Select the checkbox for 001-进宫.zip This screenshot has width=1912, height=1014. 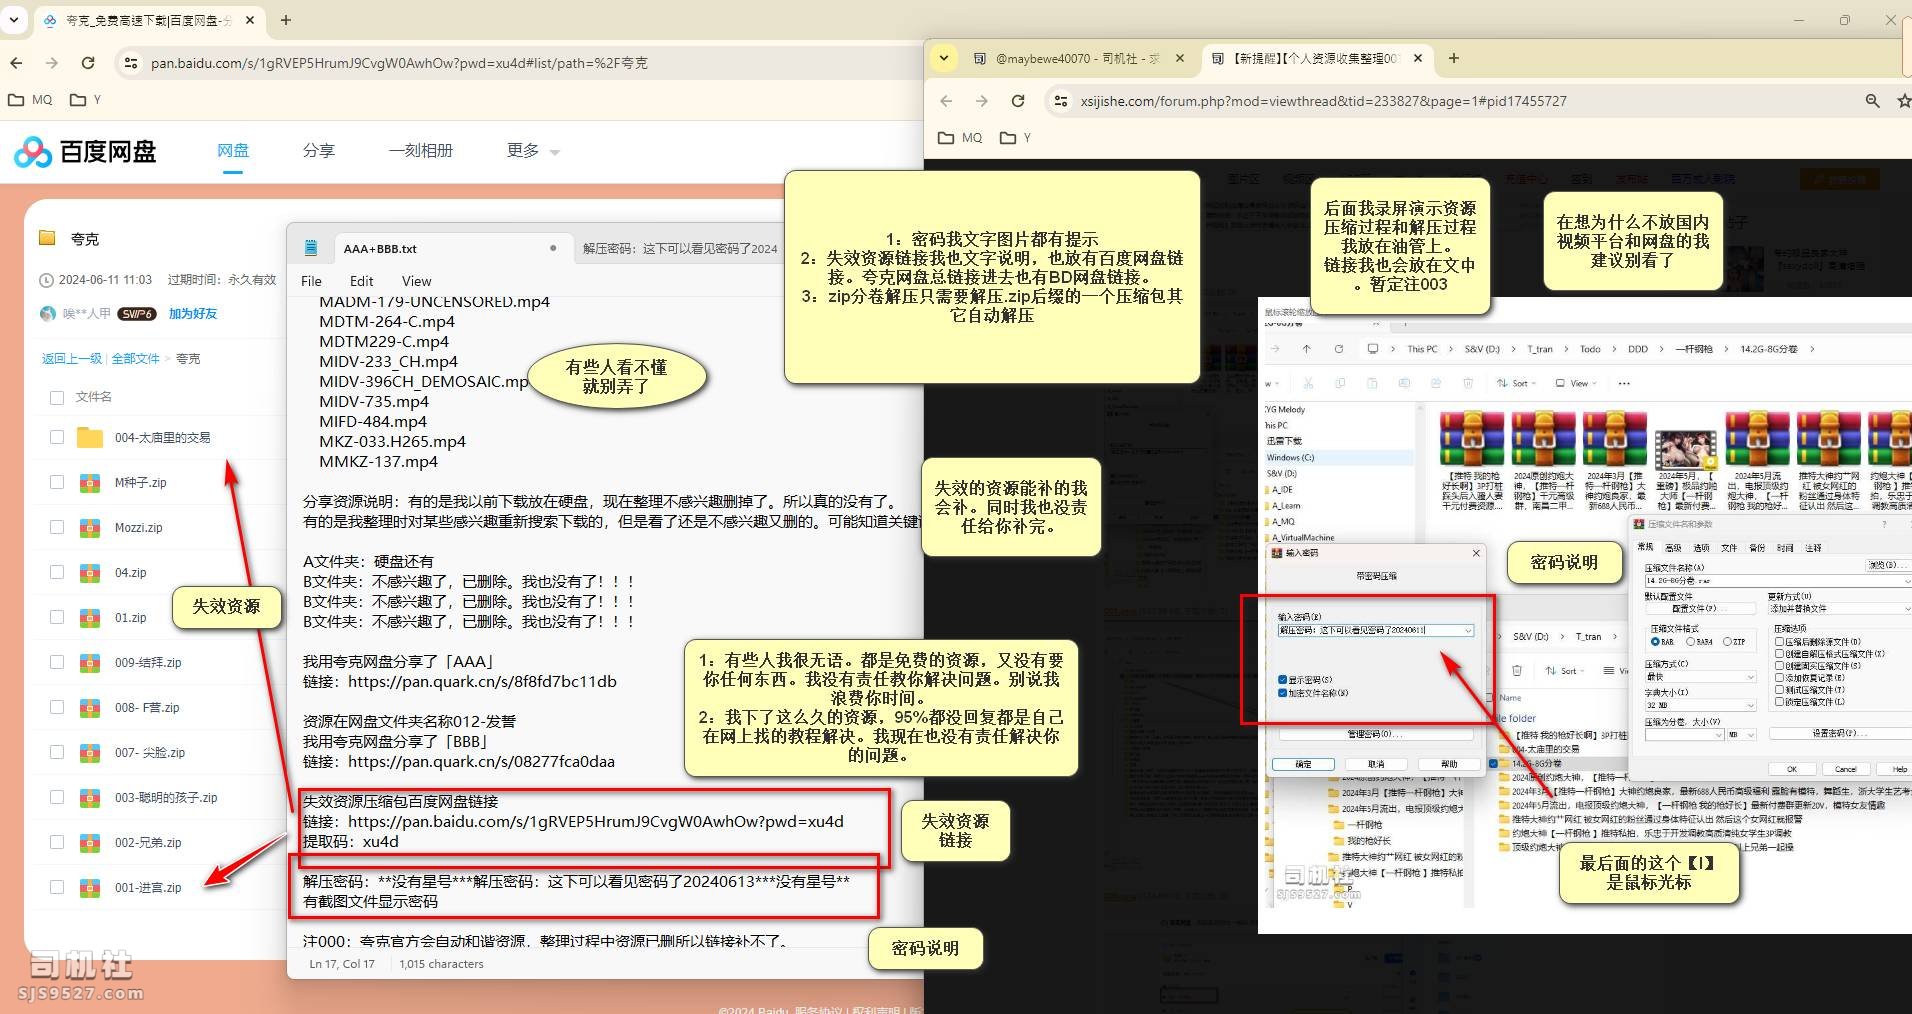coord(57,887)
